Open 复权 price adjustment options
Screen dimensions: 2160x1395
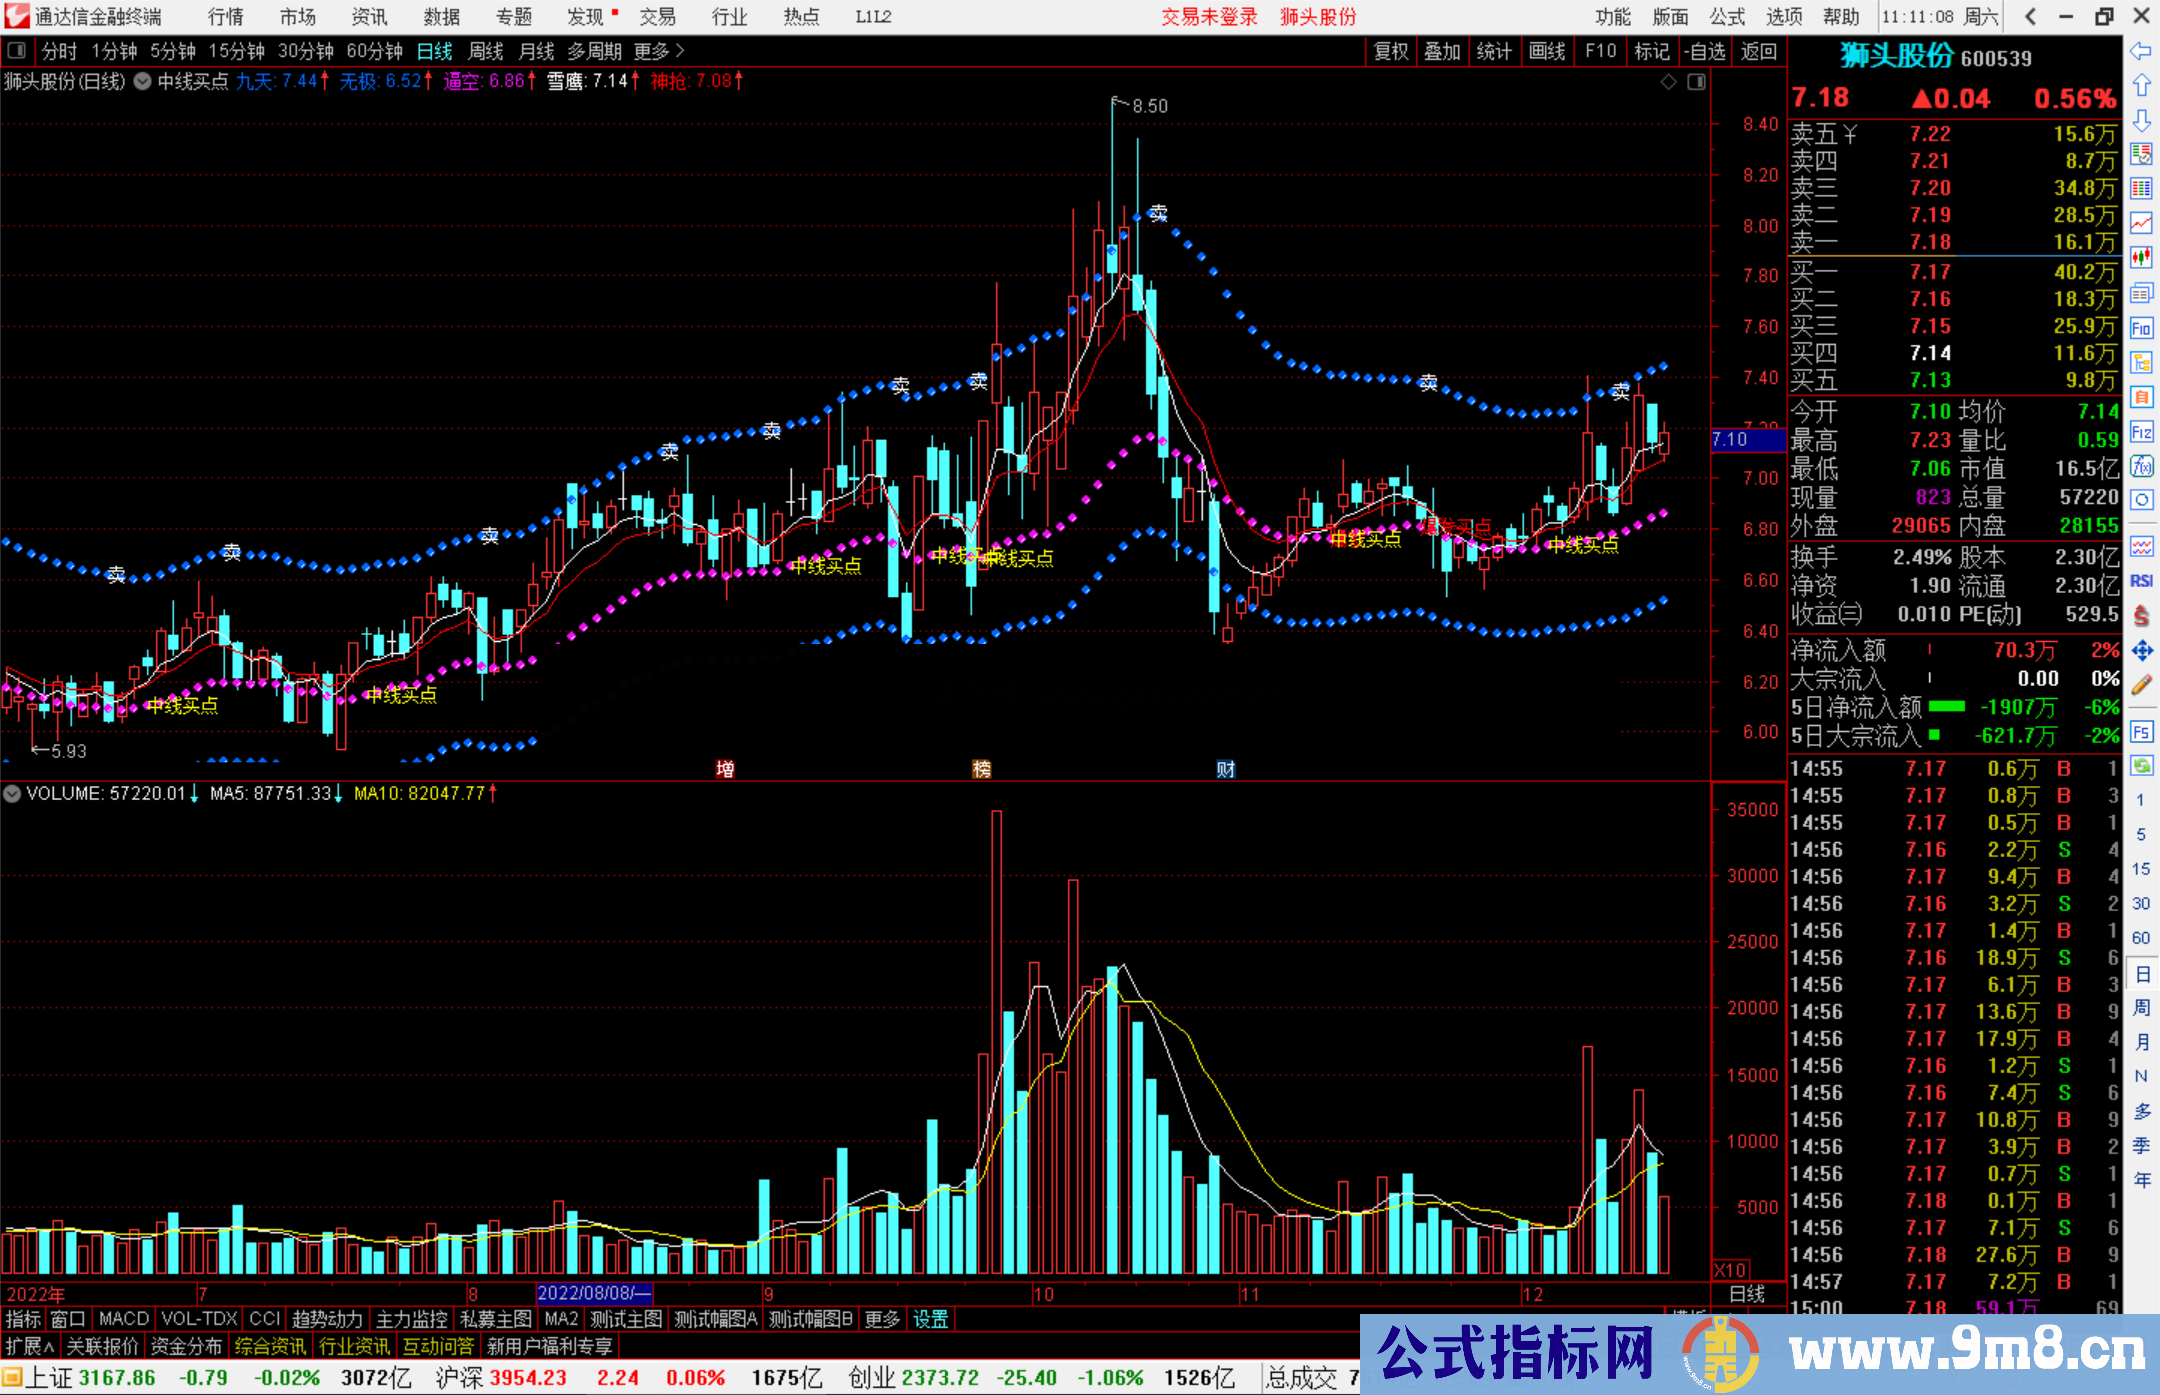click(1391, 51)
